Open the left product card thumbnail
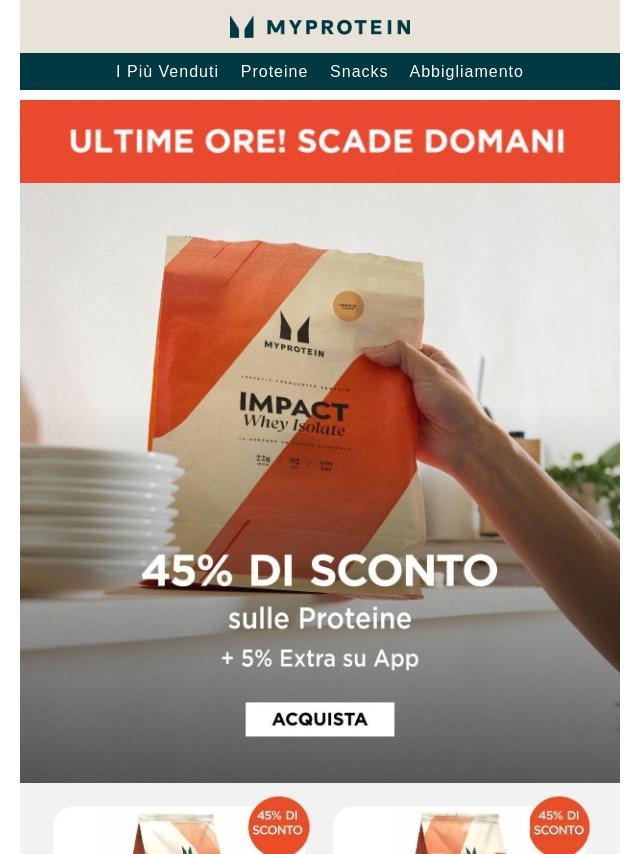 click(x=174, y=833)
